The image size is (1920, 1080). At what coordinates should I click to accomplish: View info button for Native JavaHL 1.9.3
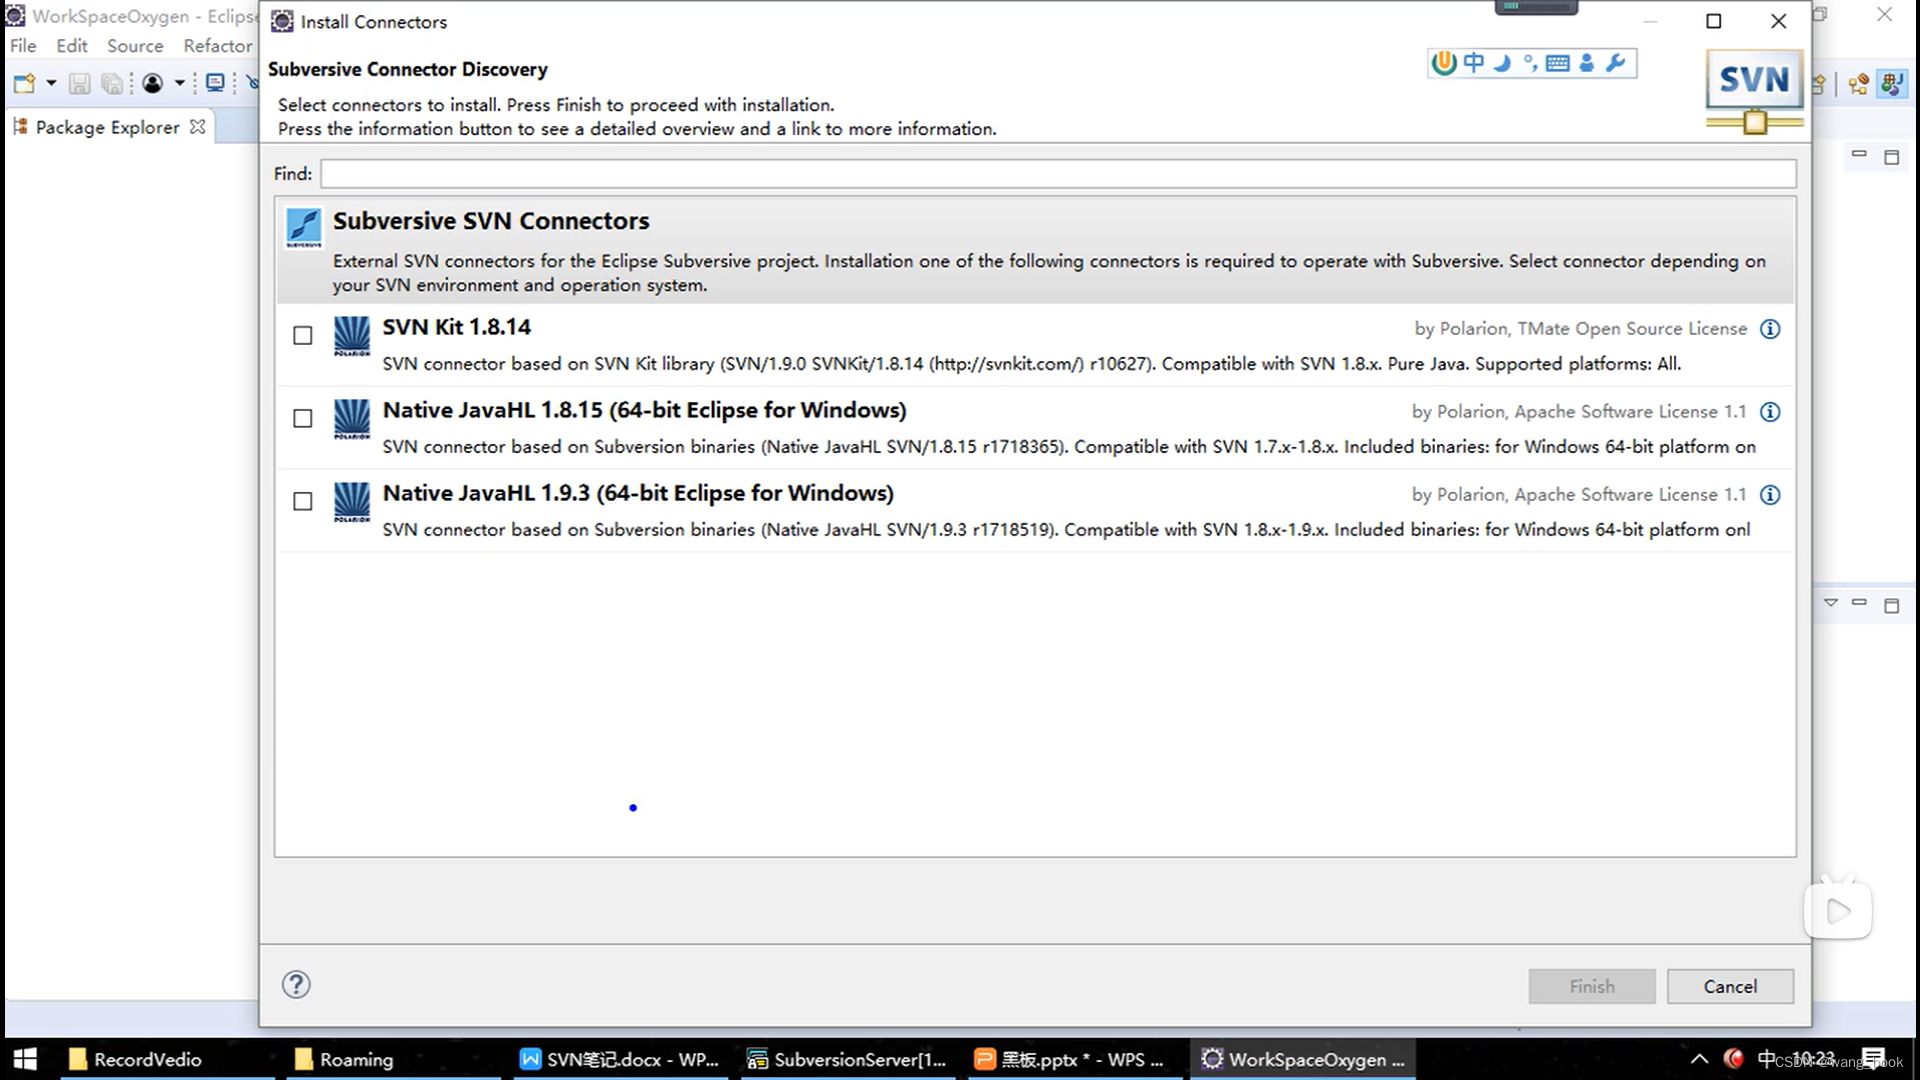1770,495
